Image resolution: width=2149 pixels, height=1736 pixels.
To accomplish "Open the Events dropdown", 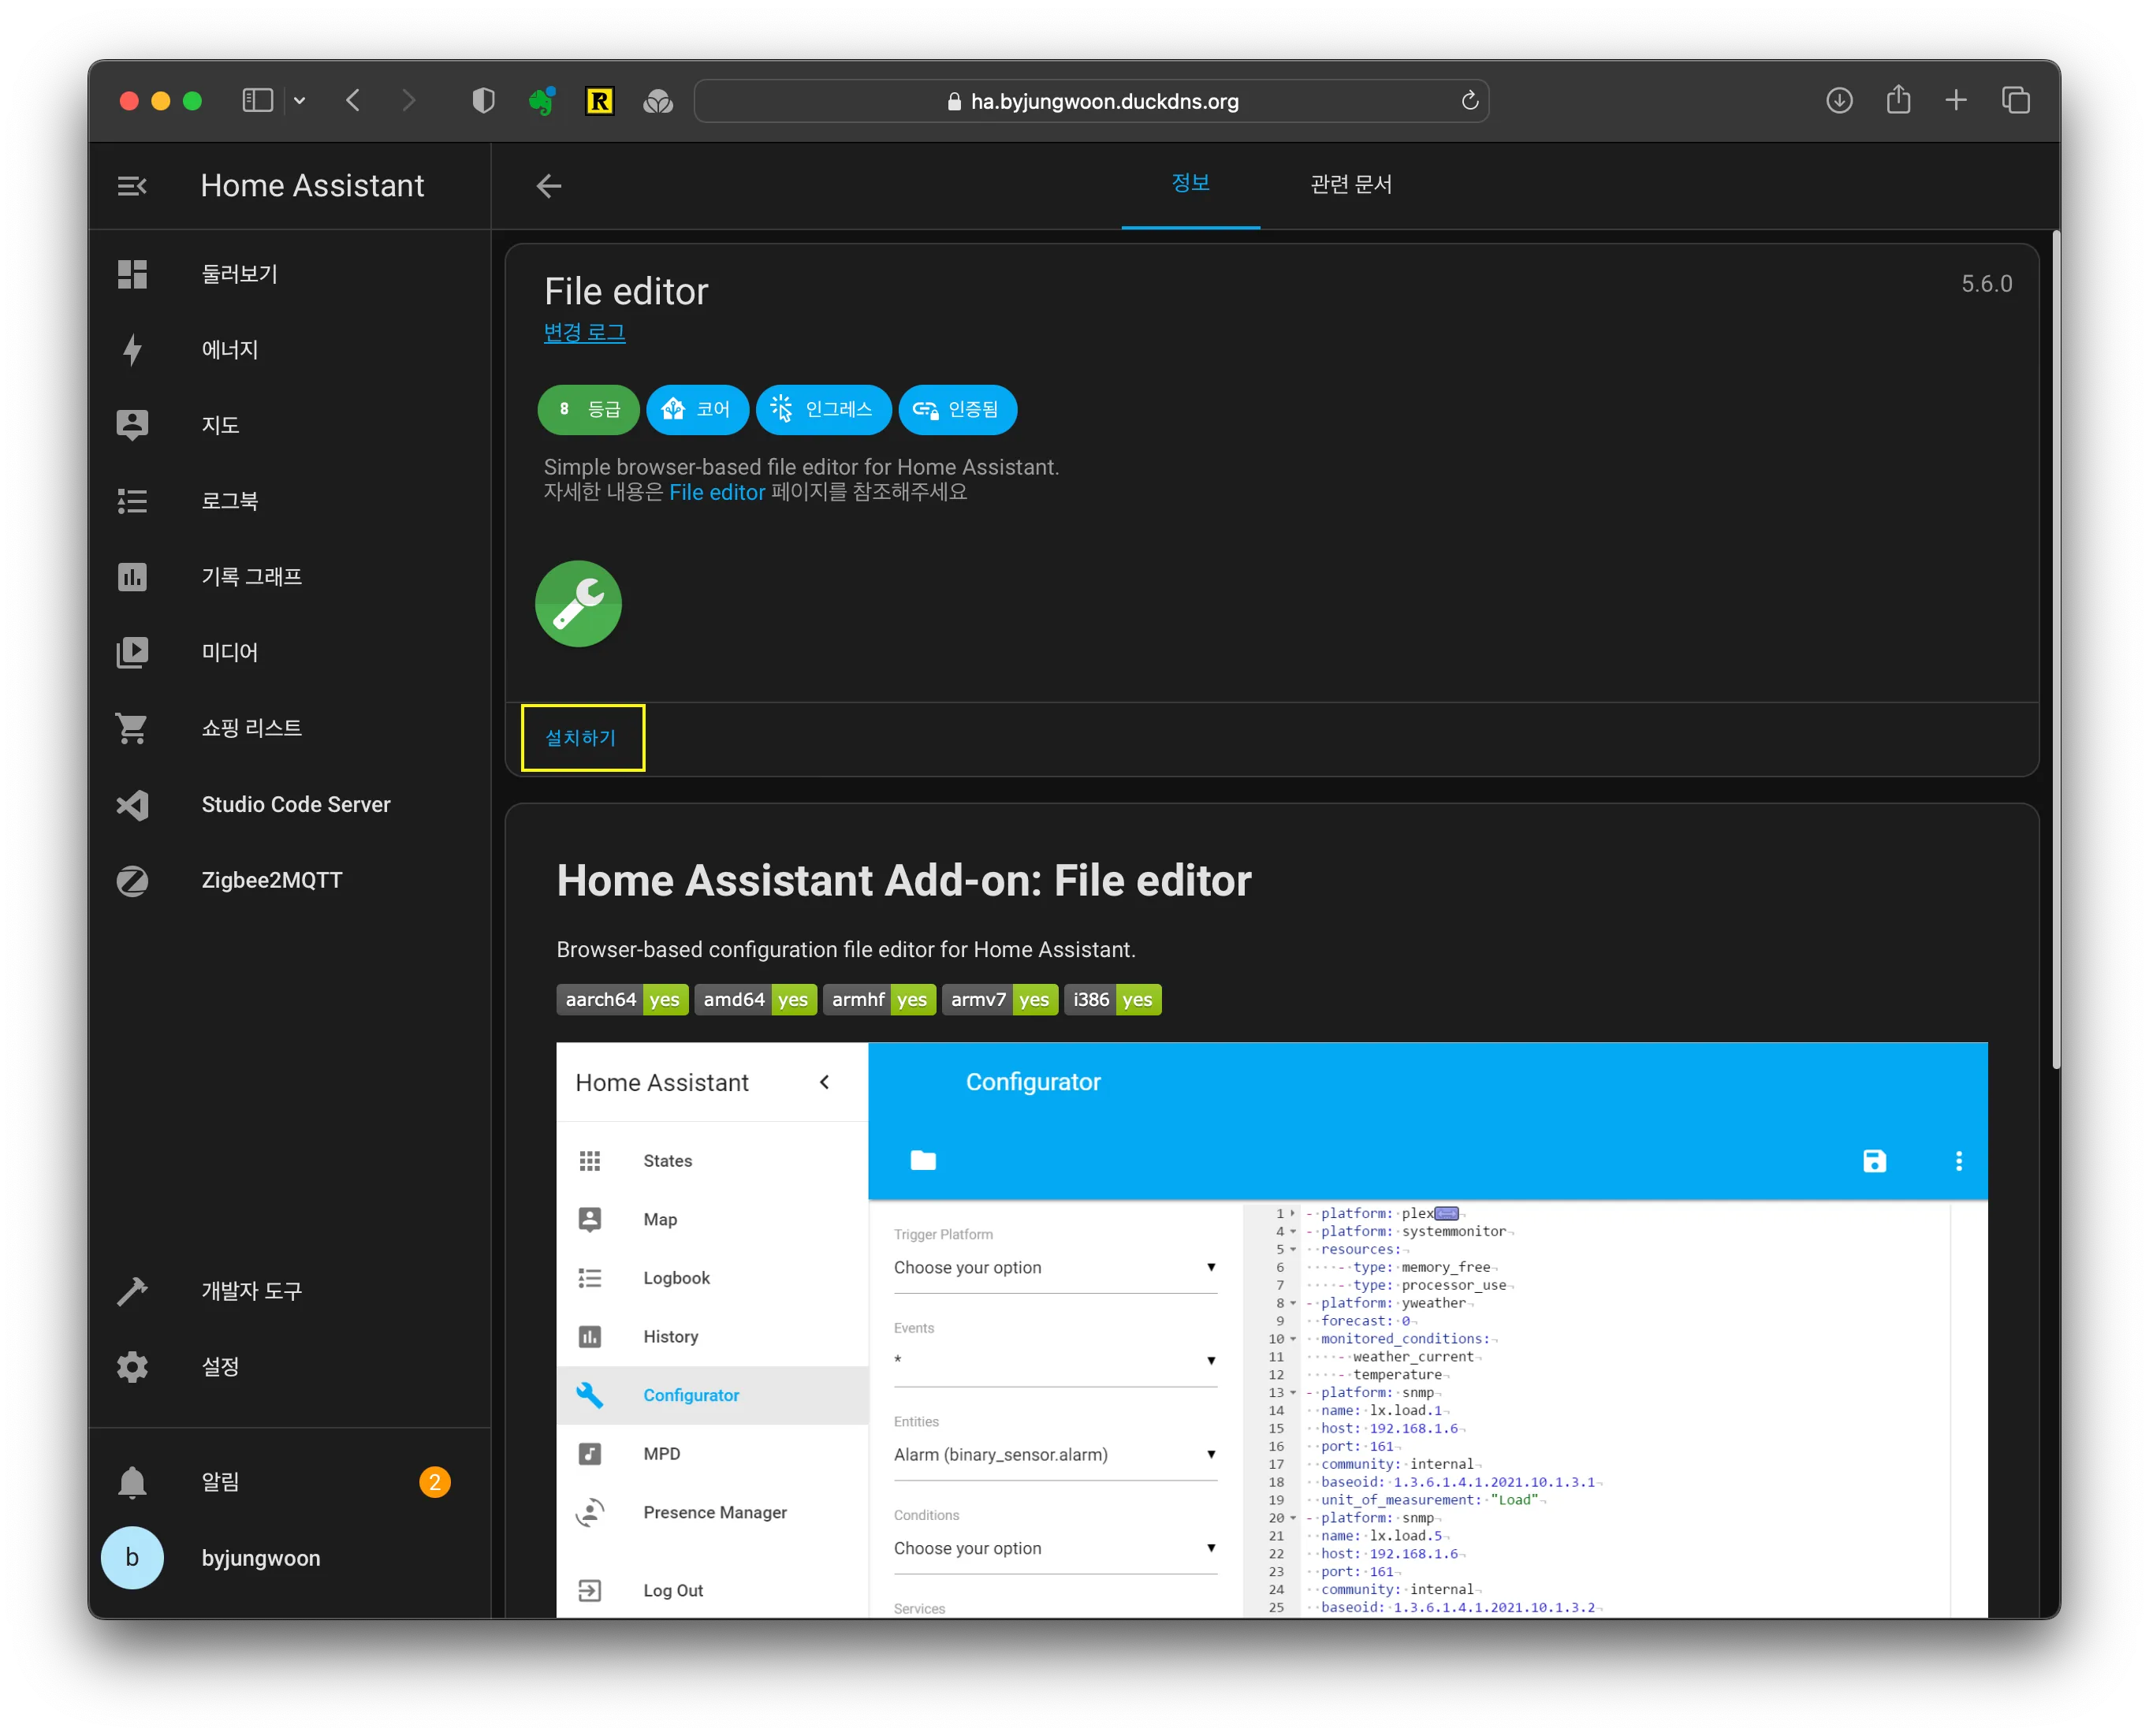I will click(x=1055, y=1361).
